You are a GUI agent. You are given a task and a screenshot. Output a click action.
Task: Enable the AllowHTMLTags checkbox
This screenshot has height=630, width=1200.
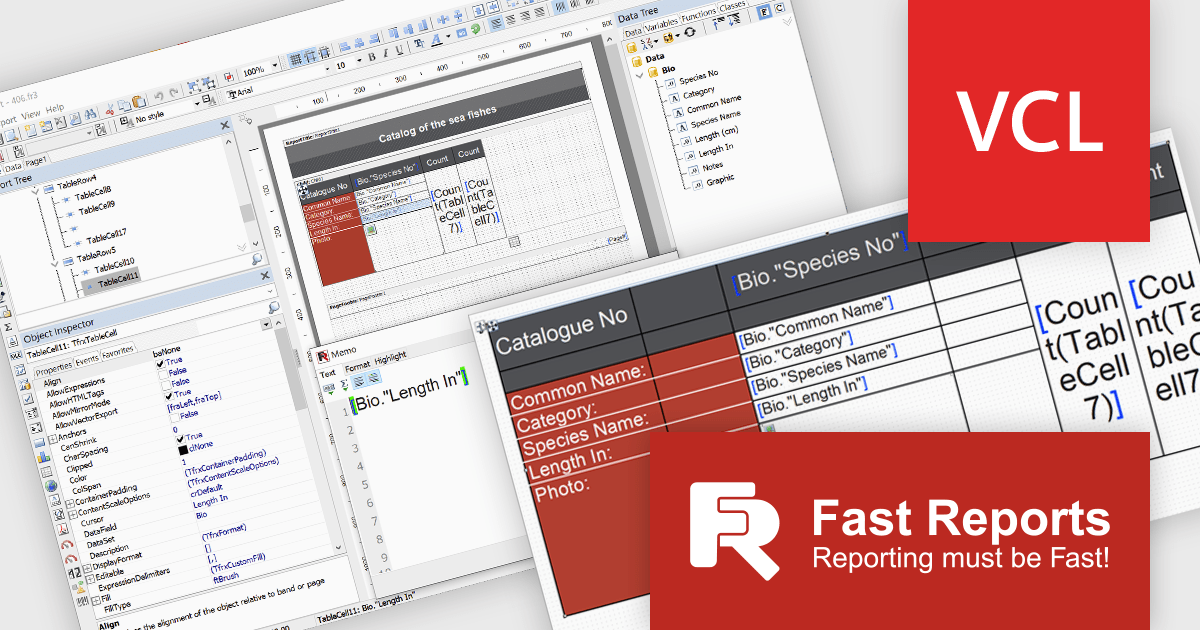tap(164, 372)
